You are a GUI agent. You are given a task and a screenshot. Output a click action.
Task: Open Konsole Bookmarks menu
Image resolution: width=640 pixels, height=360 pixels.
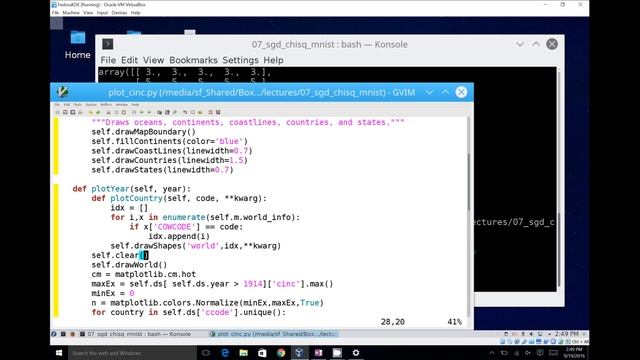[193, 60]
